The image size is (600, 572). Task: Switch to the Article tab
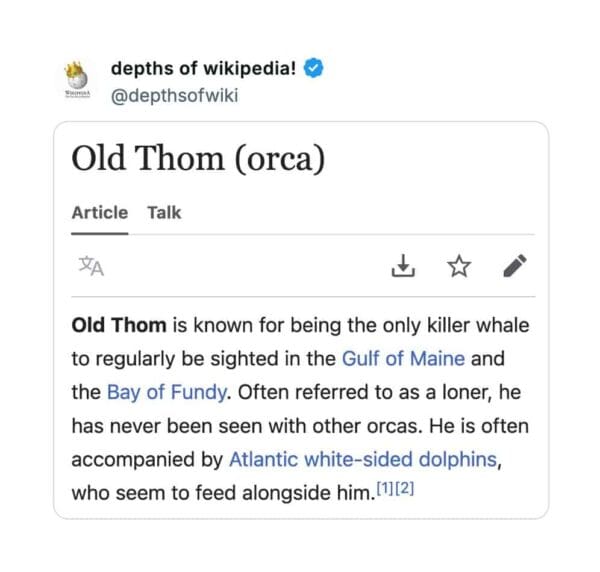pos(99,212)
